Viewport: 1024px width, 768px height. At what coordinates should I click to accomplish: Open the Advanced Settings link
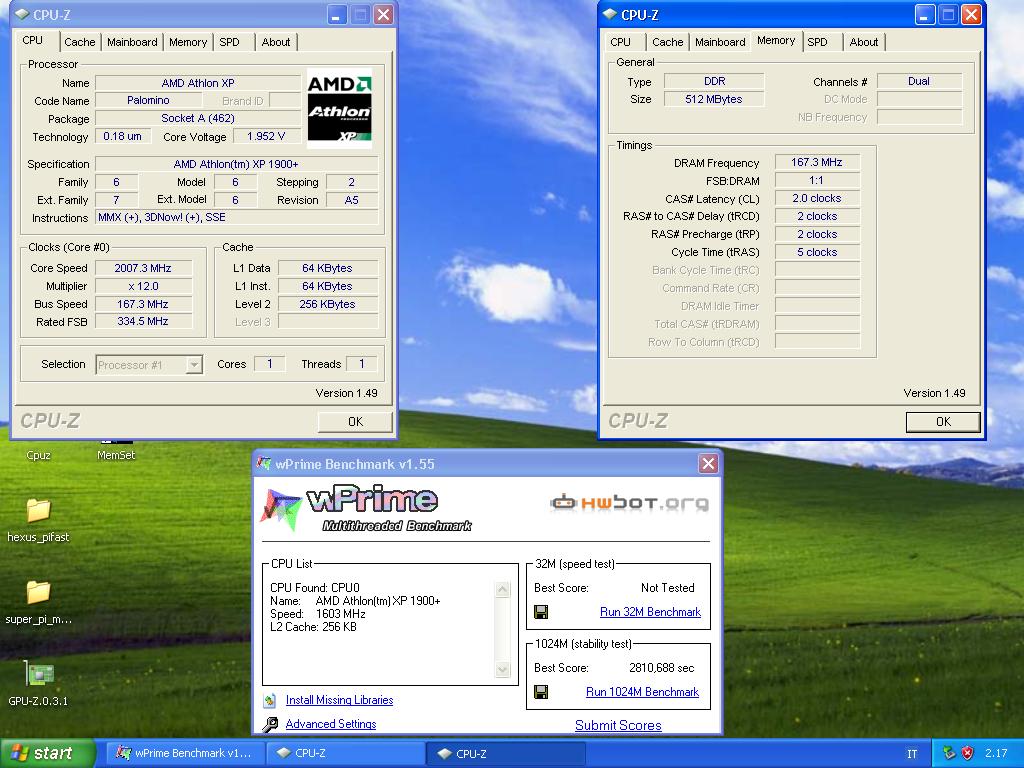click(330, 724)
